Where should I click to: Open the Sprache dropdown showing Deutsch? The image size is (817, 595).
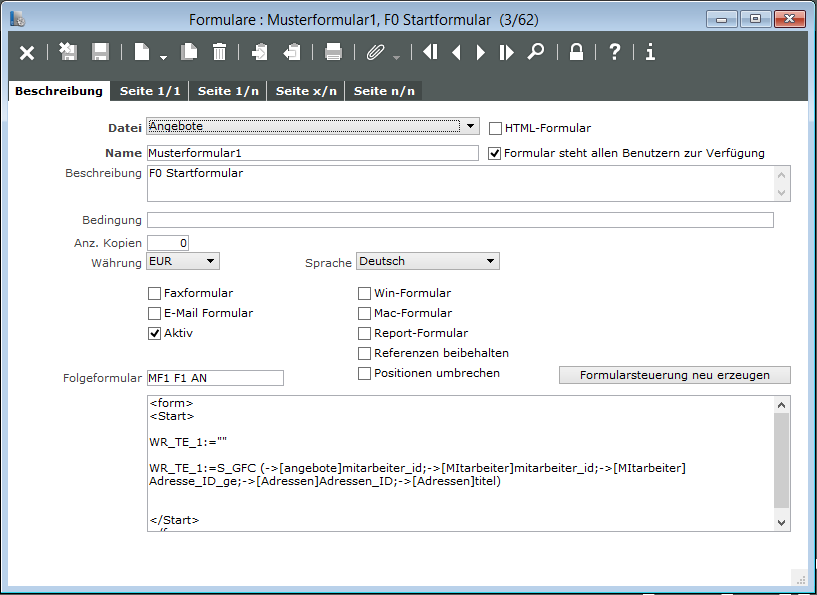coord(428,261)
